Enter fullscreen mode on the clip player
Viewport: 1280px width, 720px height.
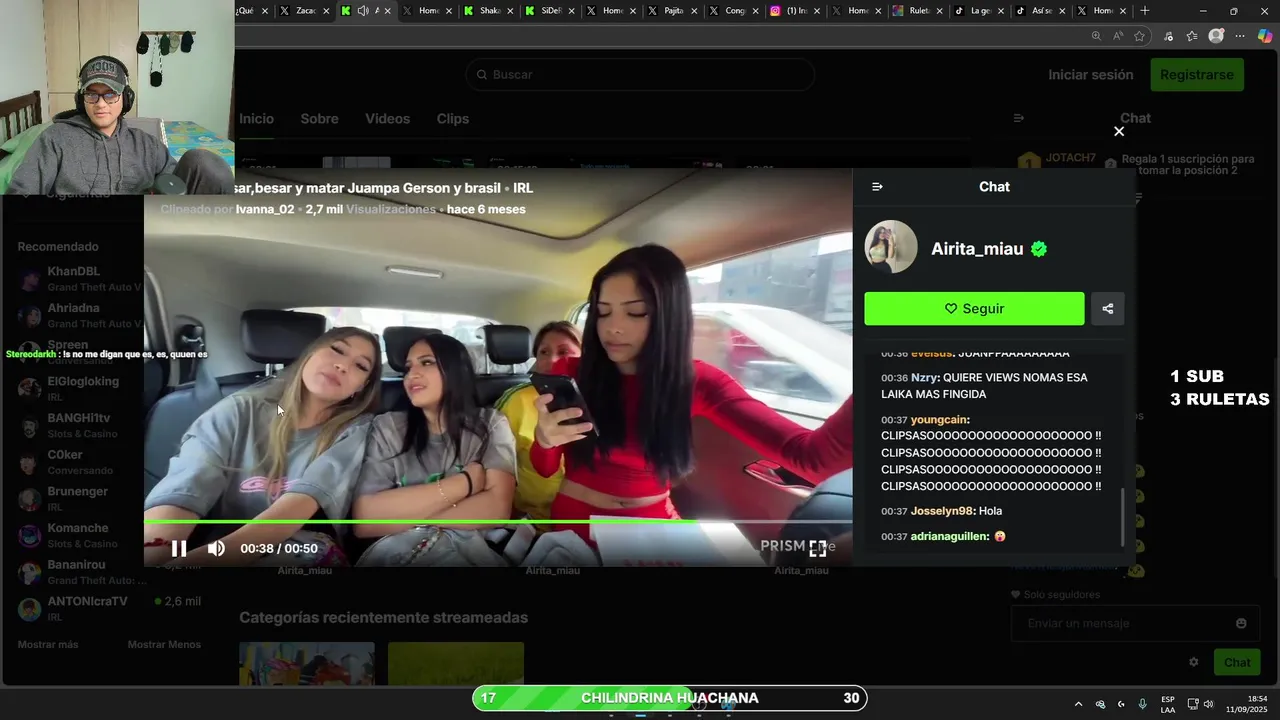click(x=818, y=548)
